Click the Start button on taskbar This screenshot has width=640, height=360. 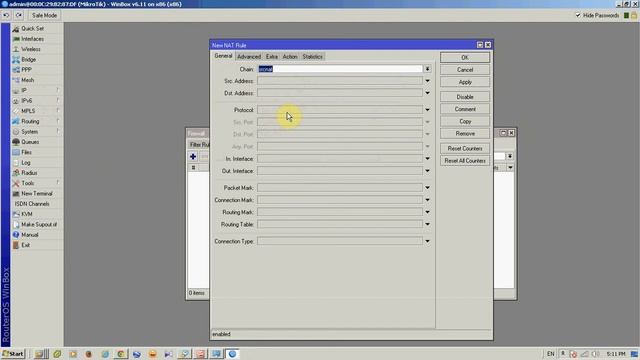pos(13,354)
